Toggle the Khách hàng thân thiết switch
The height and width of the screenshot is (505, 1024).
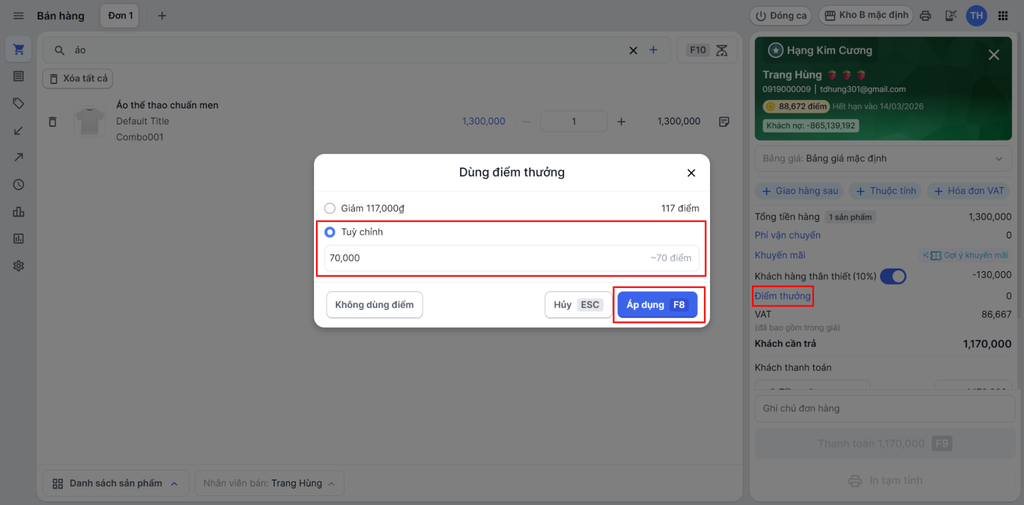893,276
